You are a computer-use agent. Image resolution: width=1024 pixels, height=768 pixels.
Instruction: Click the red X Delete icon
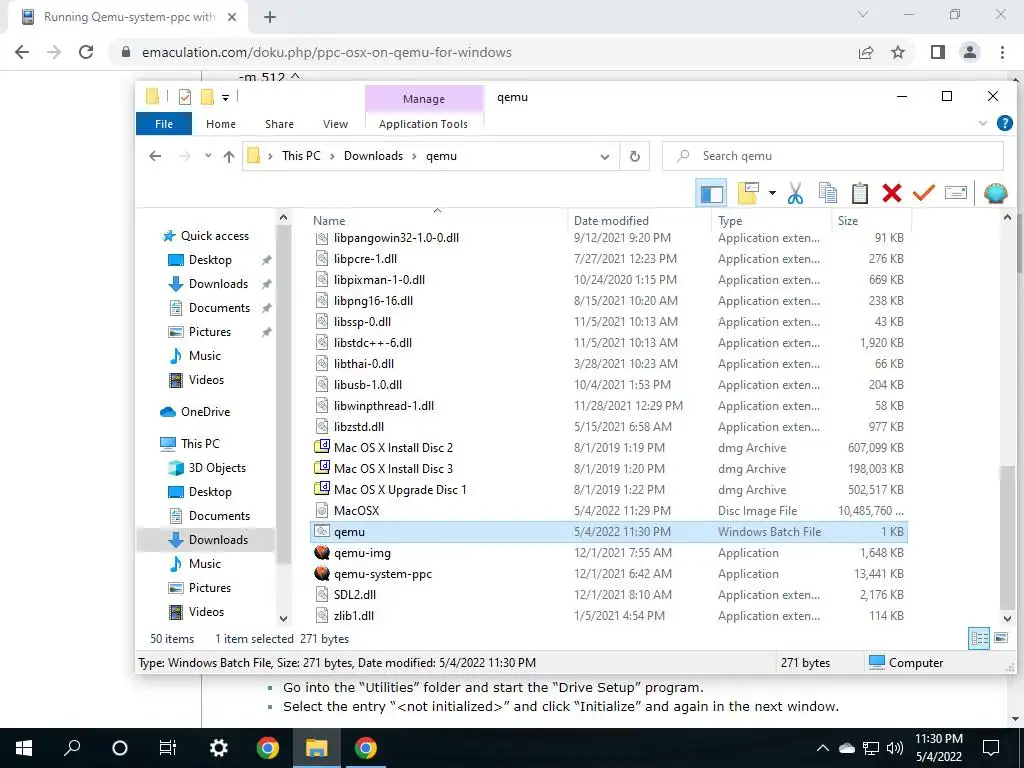point(891,193)
